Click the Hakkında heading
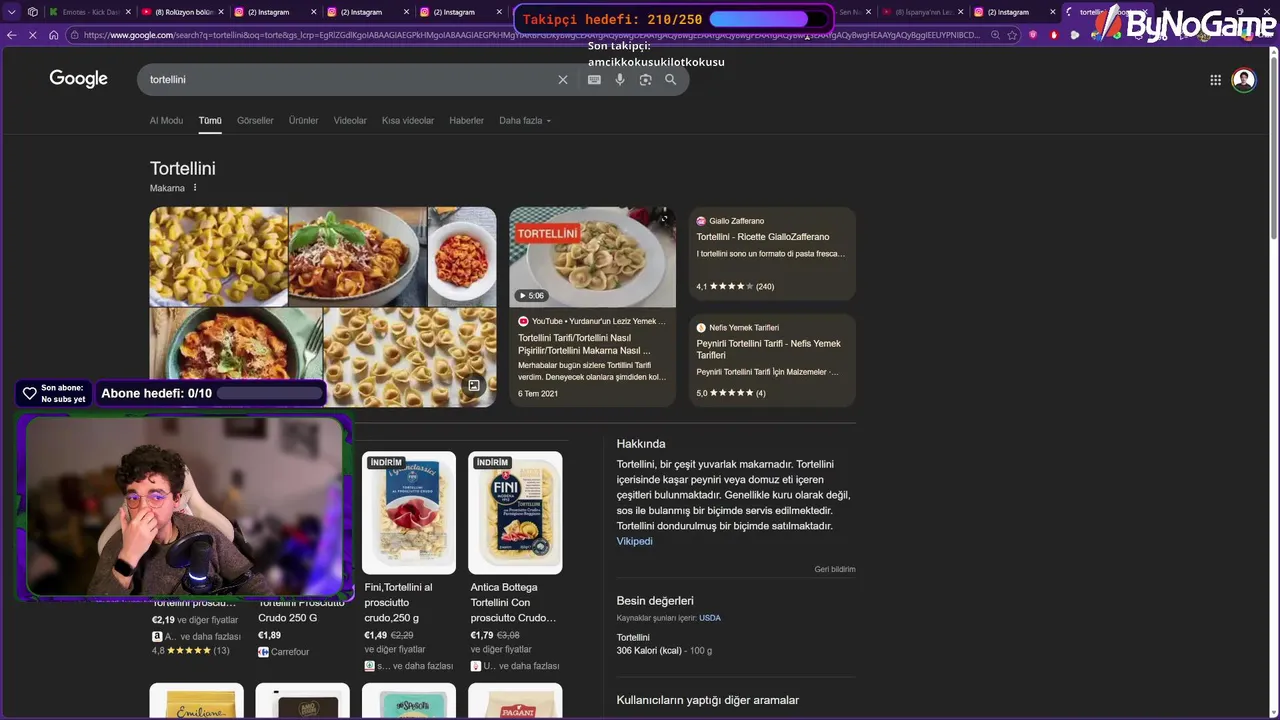 tap(641, 444)
